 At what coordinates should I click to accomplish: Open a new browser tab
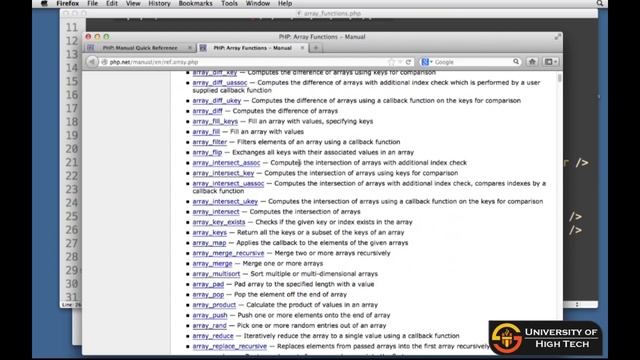click(x=316, y=48)
